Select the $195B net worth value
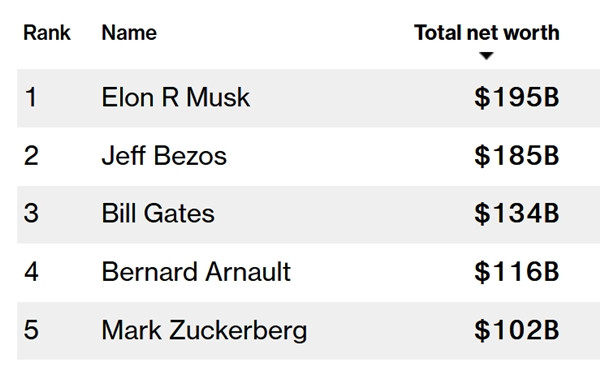This screenshot has height=366, width=600. (x=517, y=97)
